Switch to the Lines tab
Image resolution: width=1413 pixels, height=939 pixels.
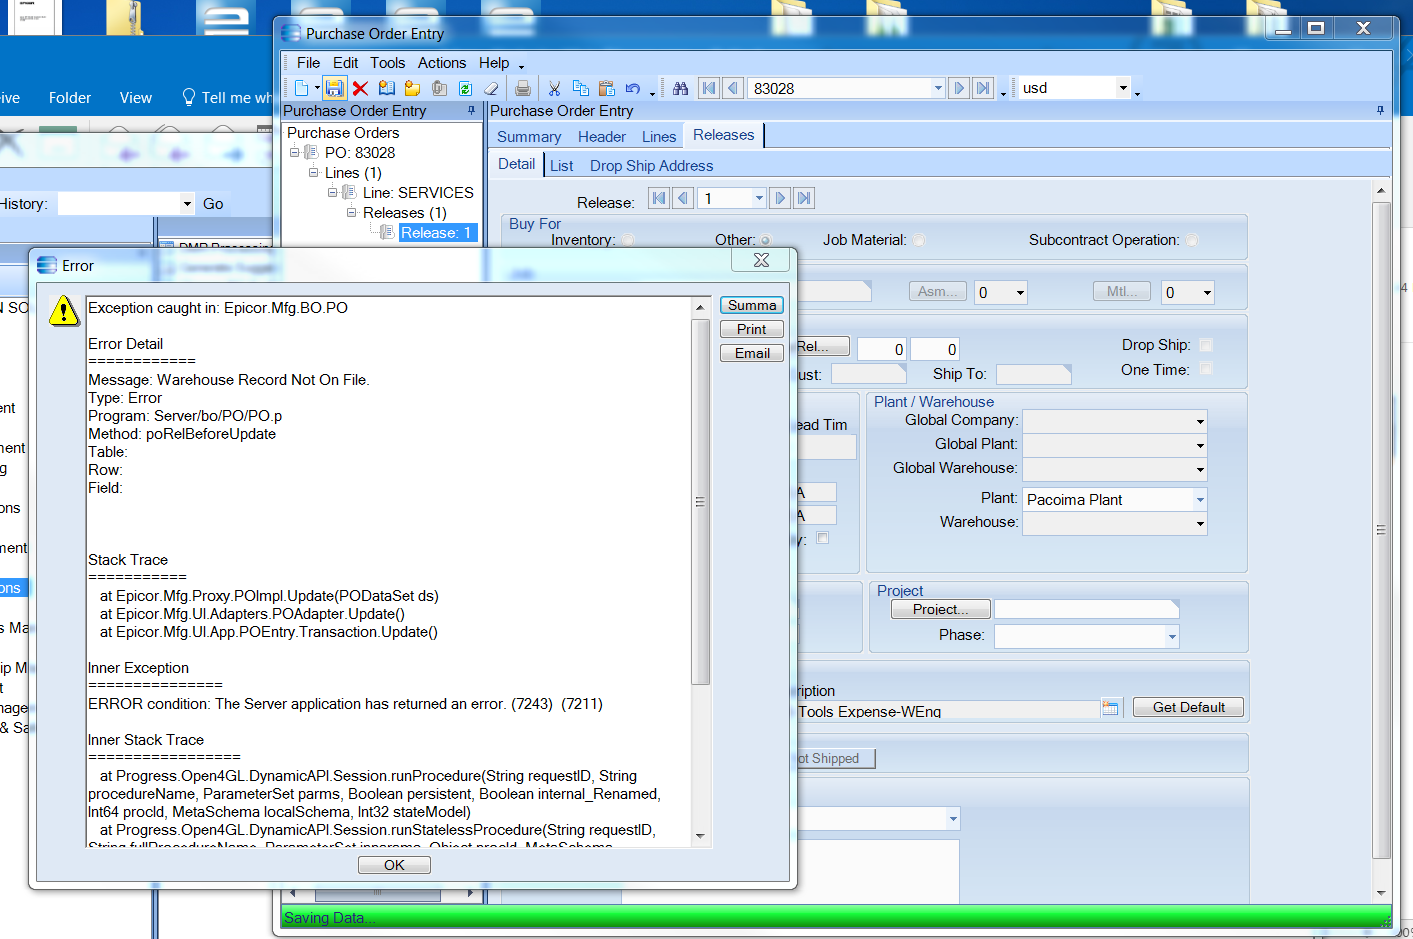[659, 137]
